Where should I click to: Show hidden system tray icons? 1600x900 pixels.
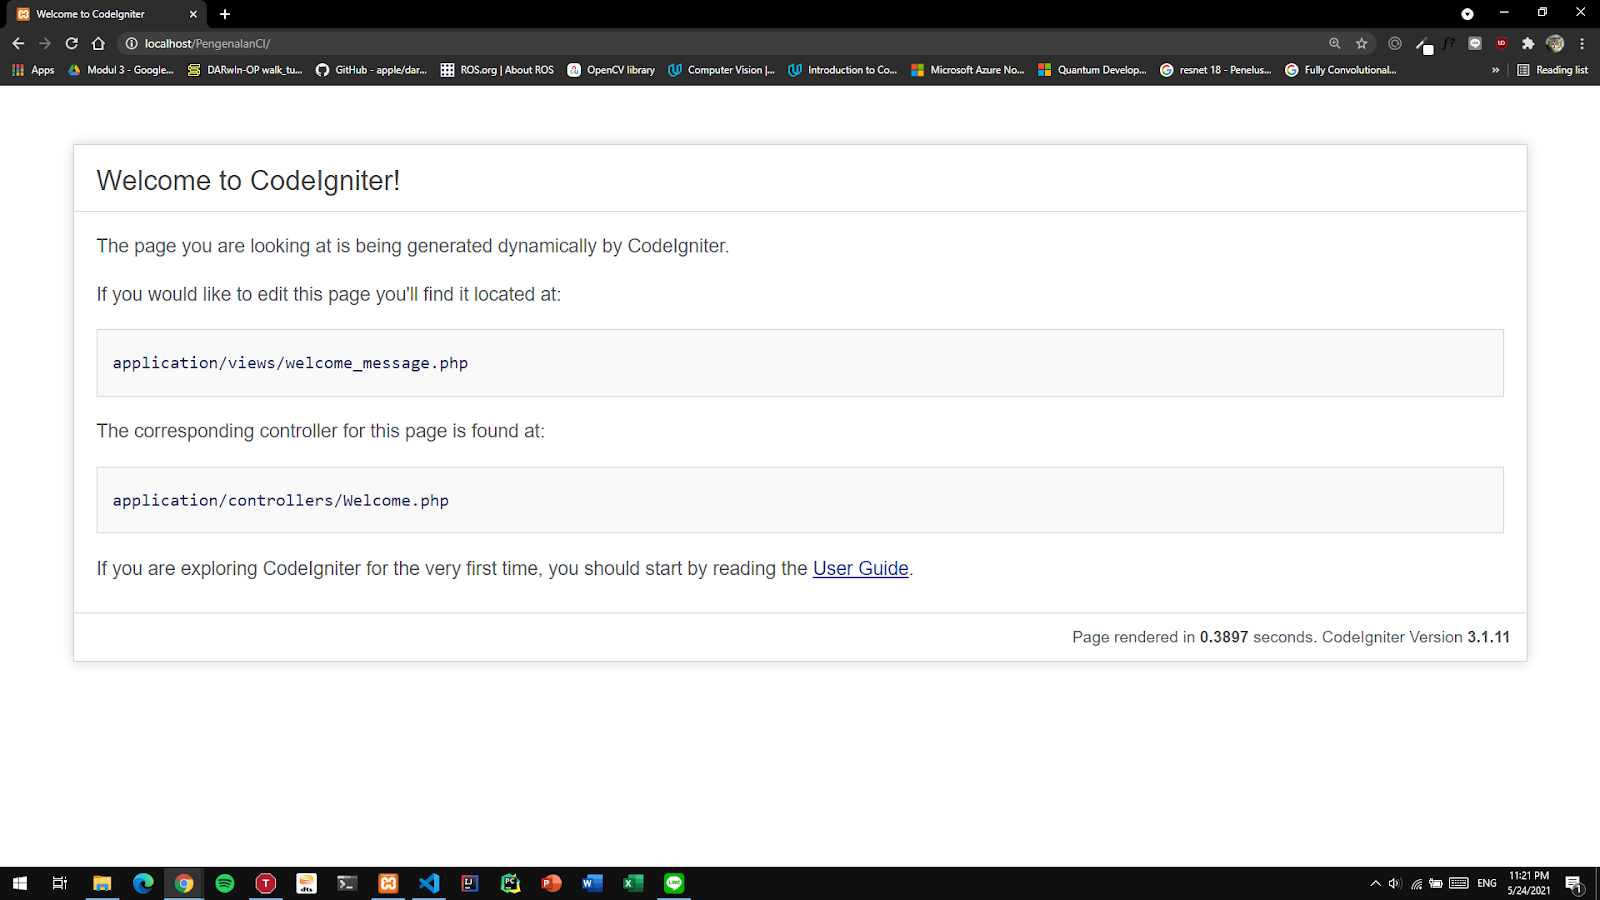1376,883
